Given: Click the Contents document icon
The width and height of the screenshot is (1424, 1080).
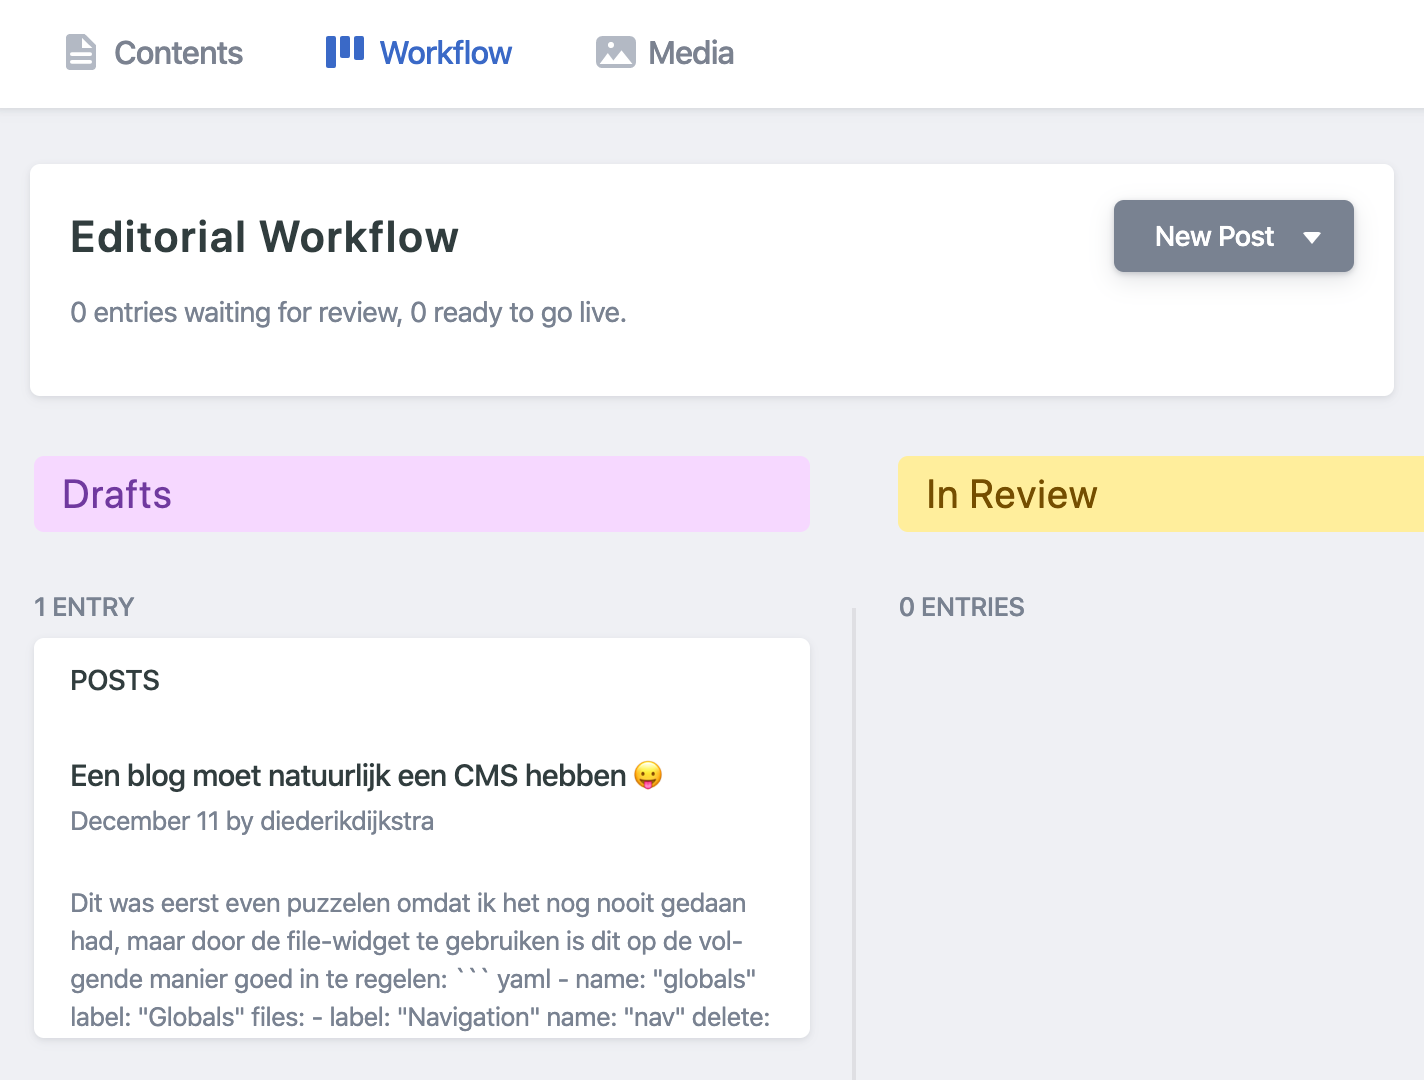Looking at the screenshot, I should click(x=81, y=52).
